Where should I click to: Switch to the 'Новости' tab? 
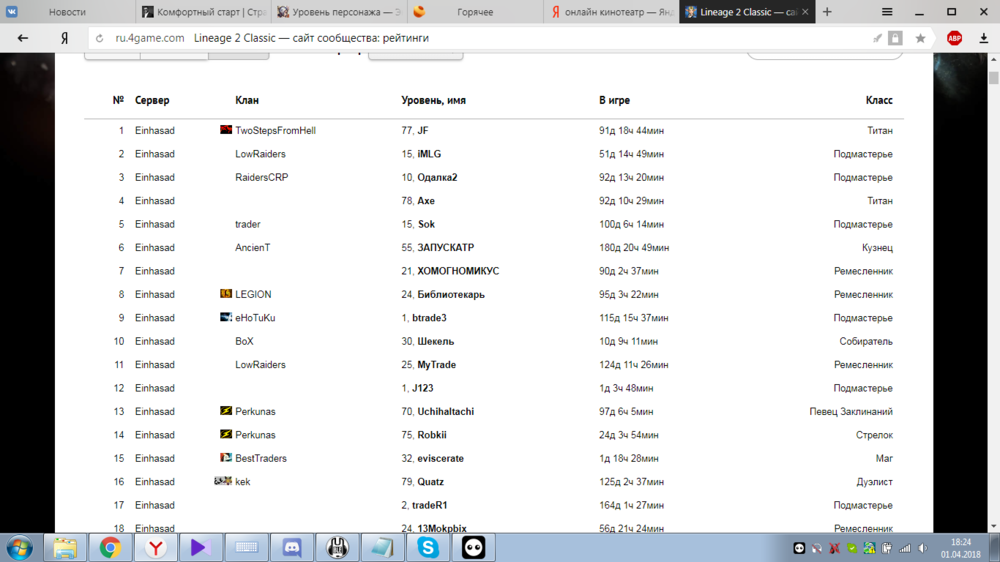coord(67,12)
